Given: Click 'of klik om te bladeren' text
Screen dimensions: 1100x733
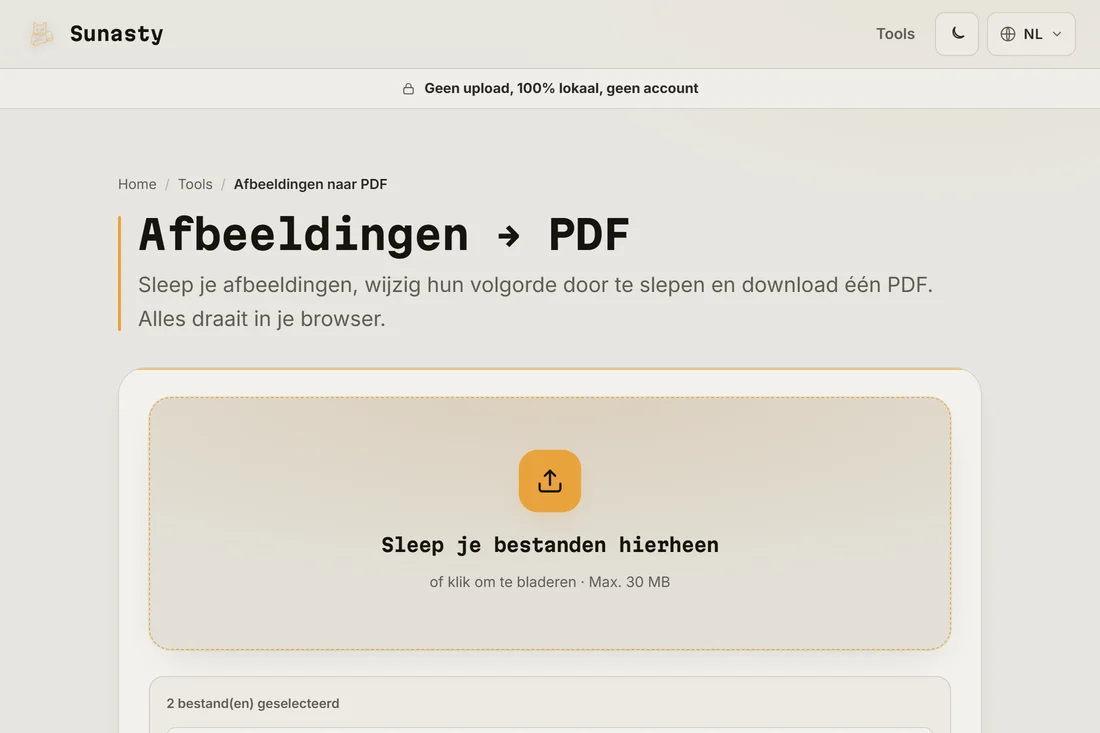Looking at the screenshot, I should point(502,582).
